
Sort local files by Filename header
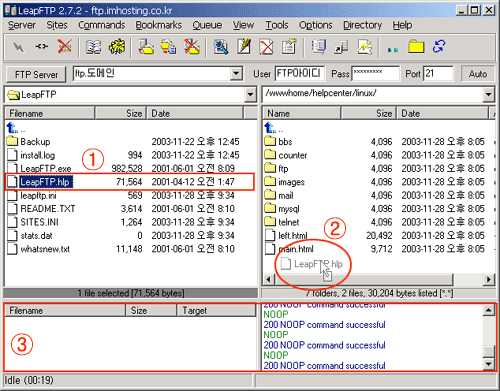[x=50, y=113]
